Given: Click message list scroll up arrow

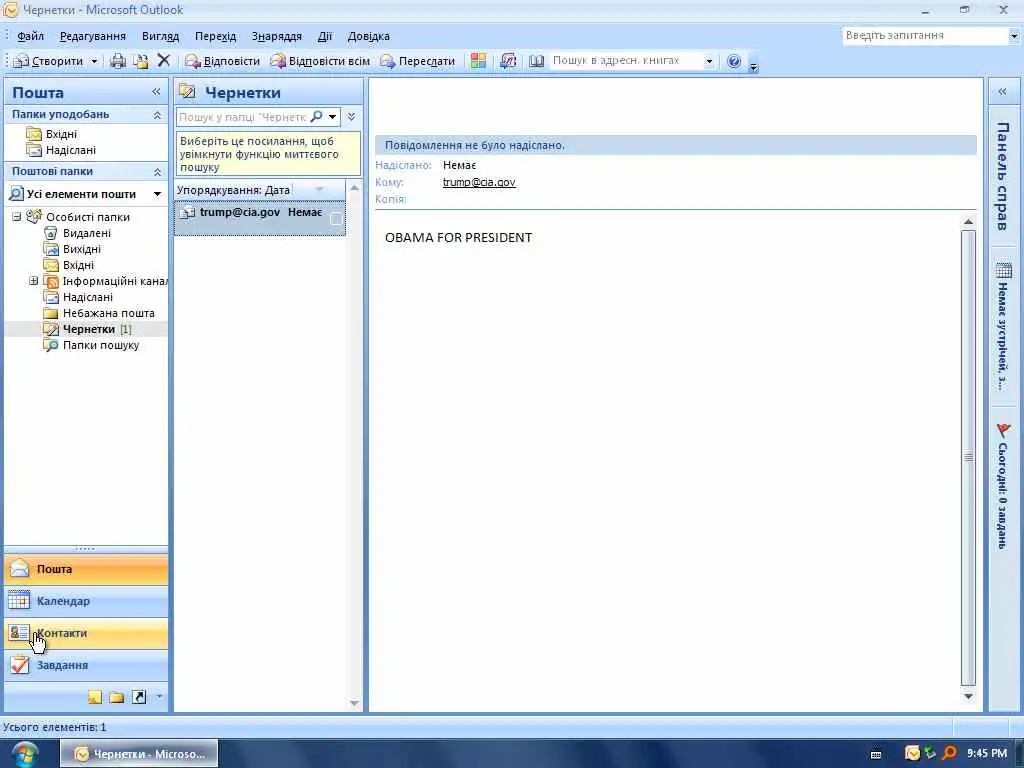Looking at the screenshot, I should (x=355, y=188).
